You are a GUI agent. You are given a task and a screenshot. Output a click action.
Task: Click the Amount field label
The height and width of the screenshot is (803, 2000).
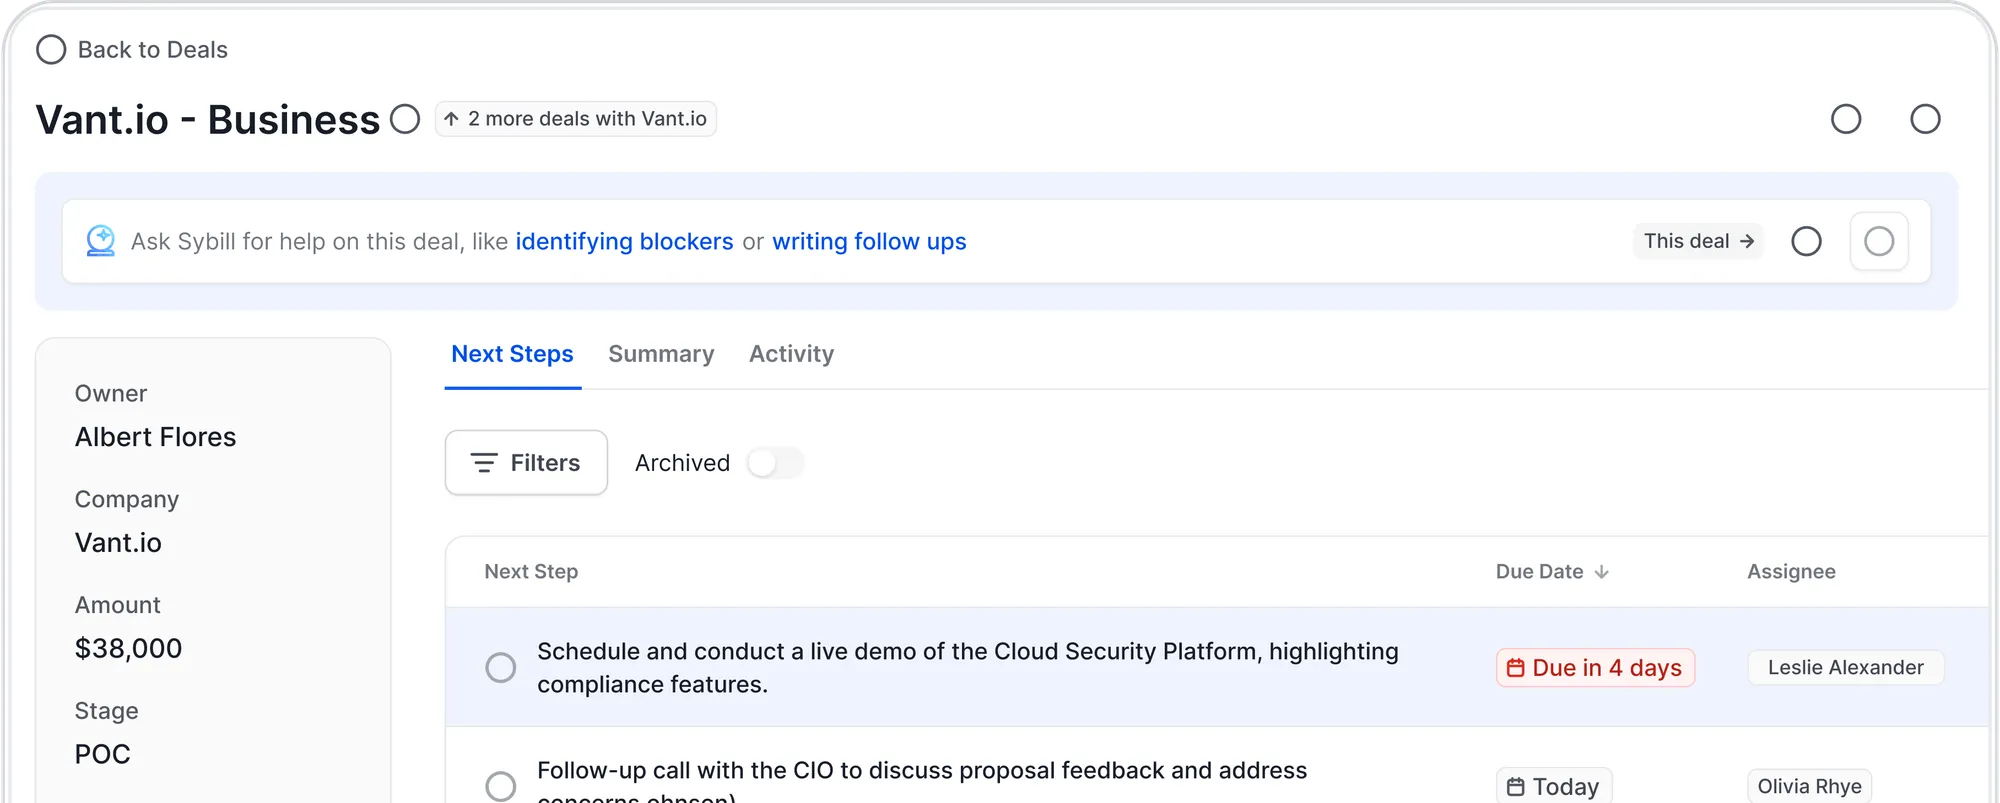117,606
